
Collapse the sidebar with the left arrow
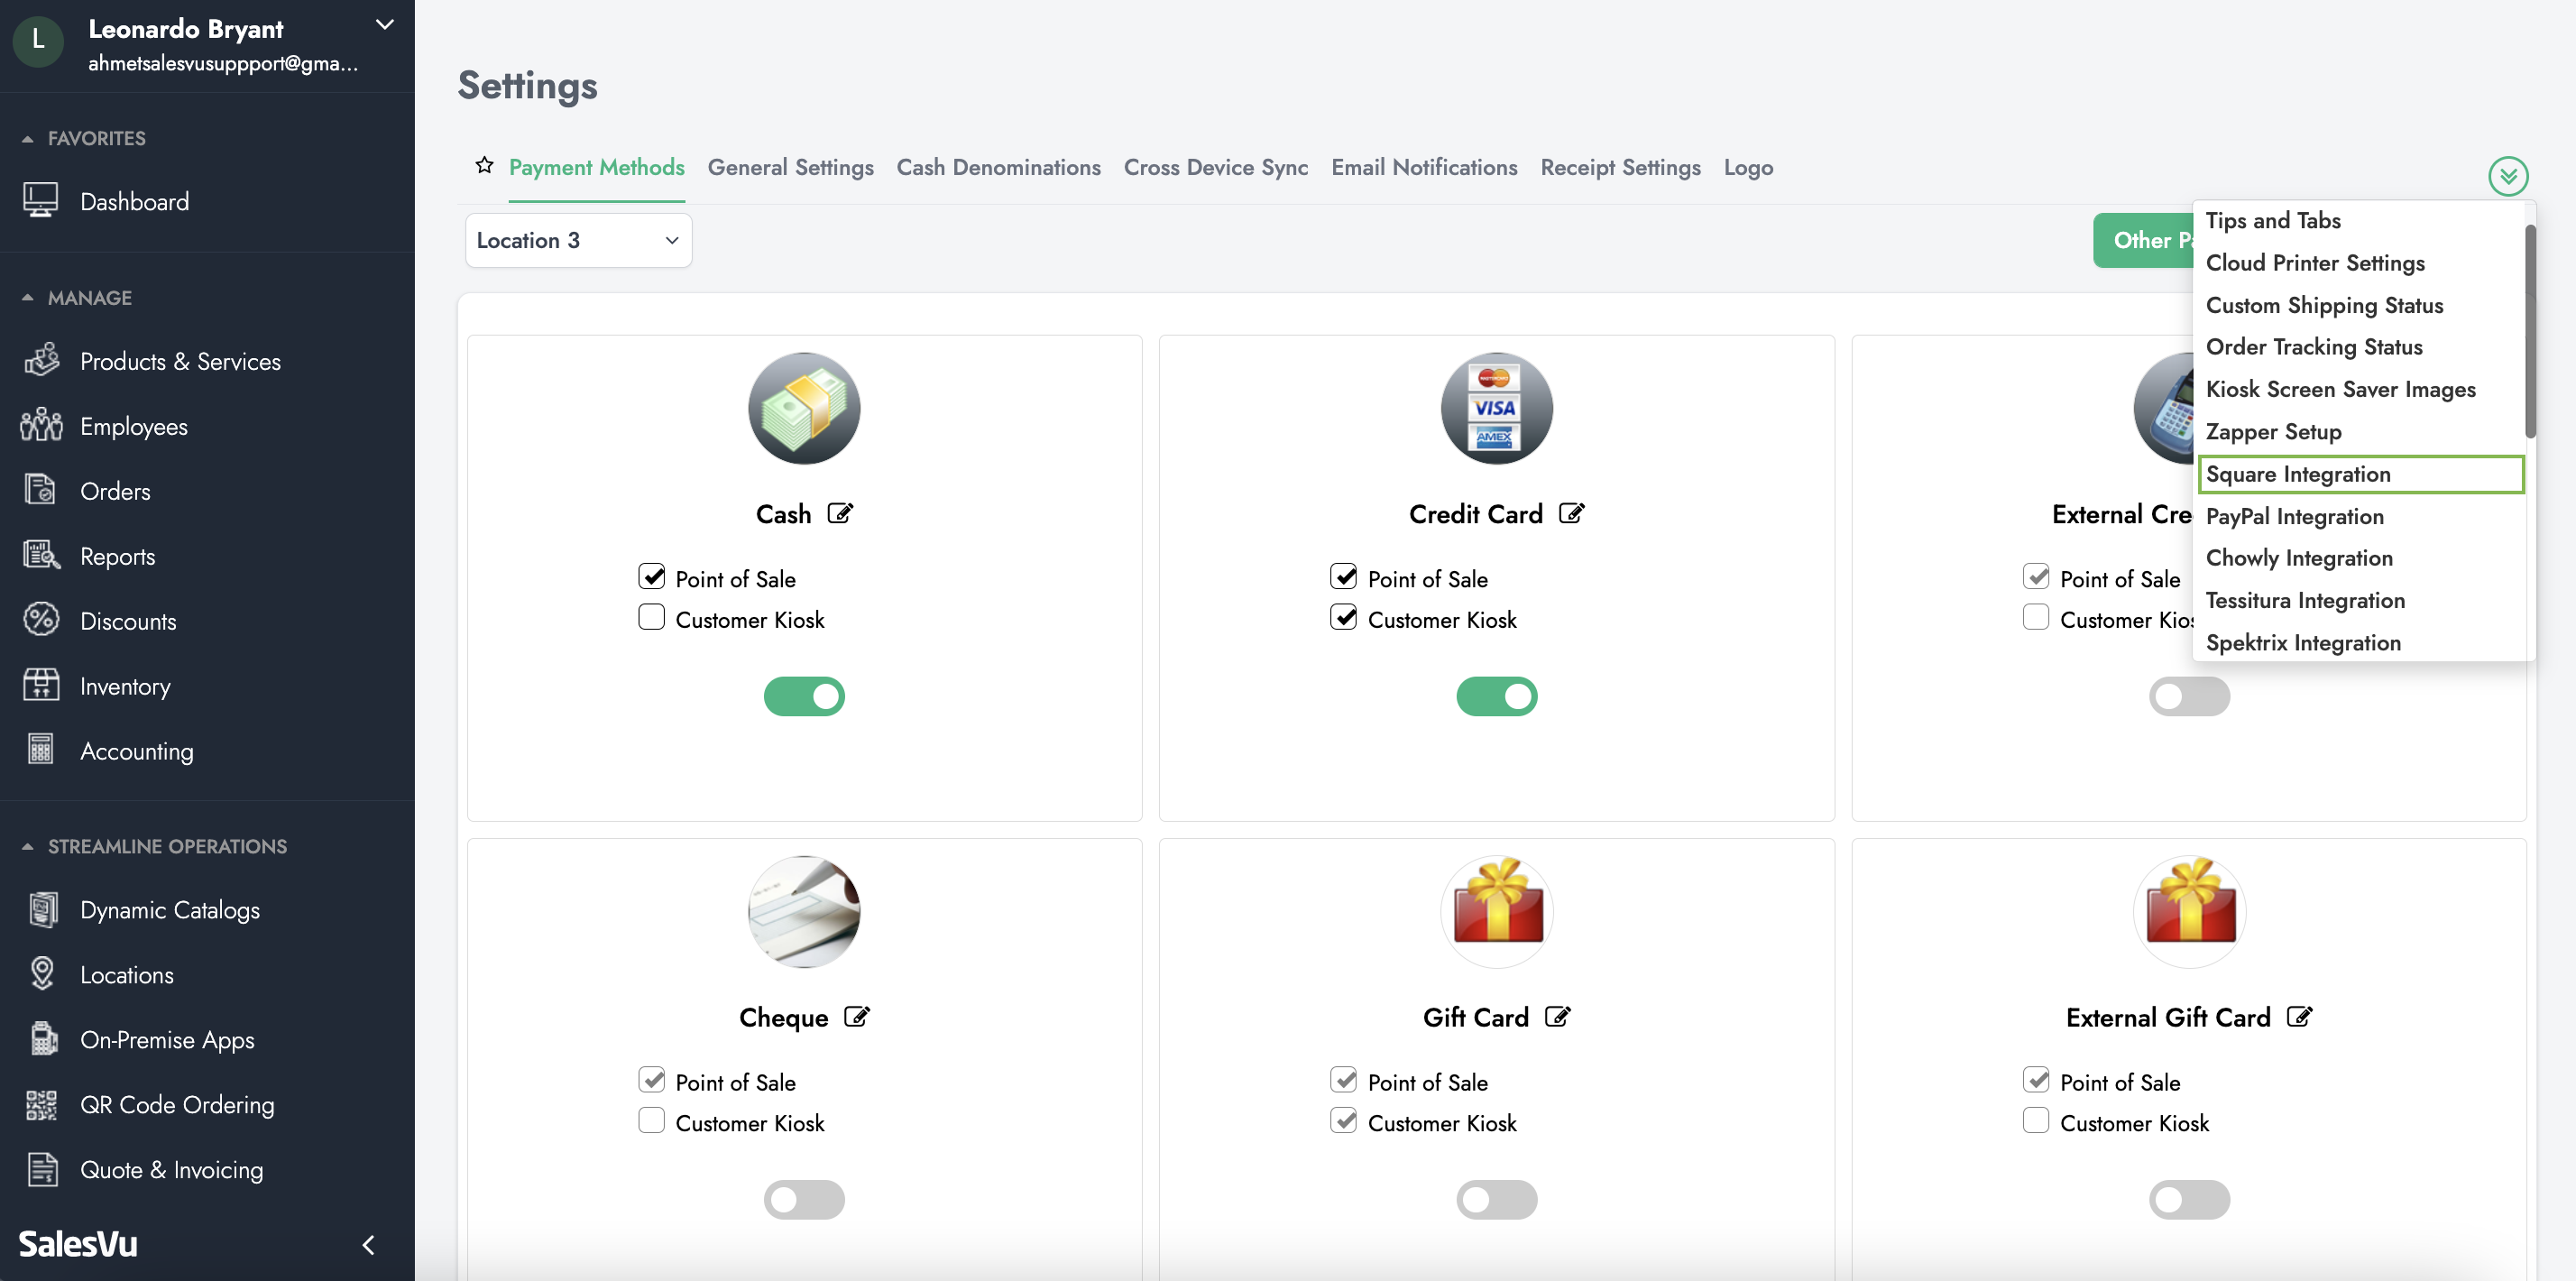coord(369,1245)
